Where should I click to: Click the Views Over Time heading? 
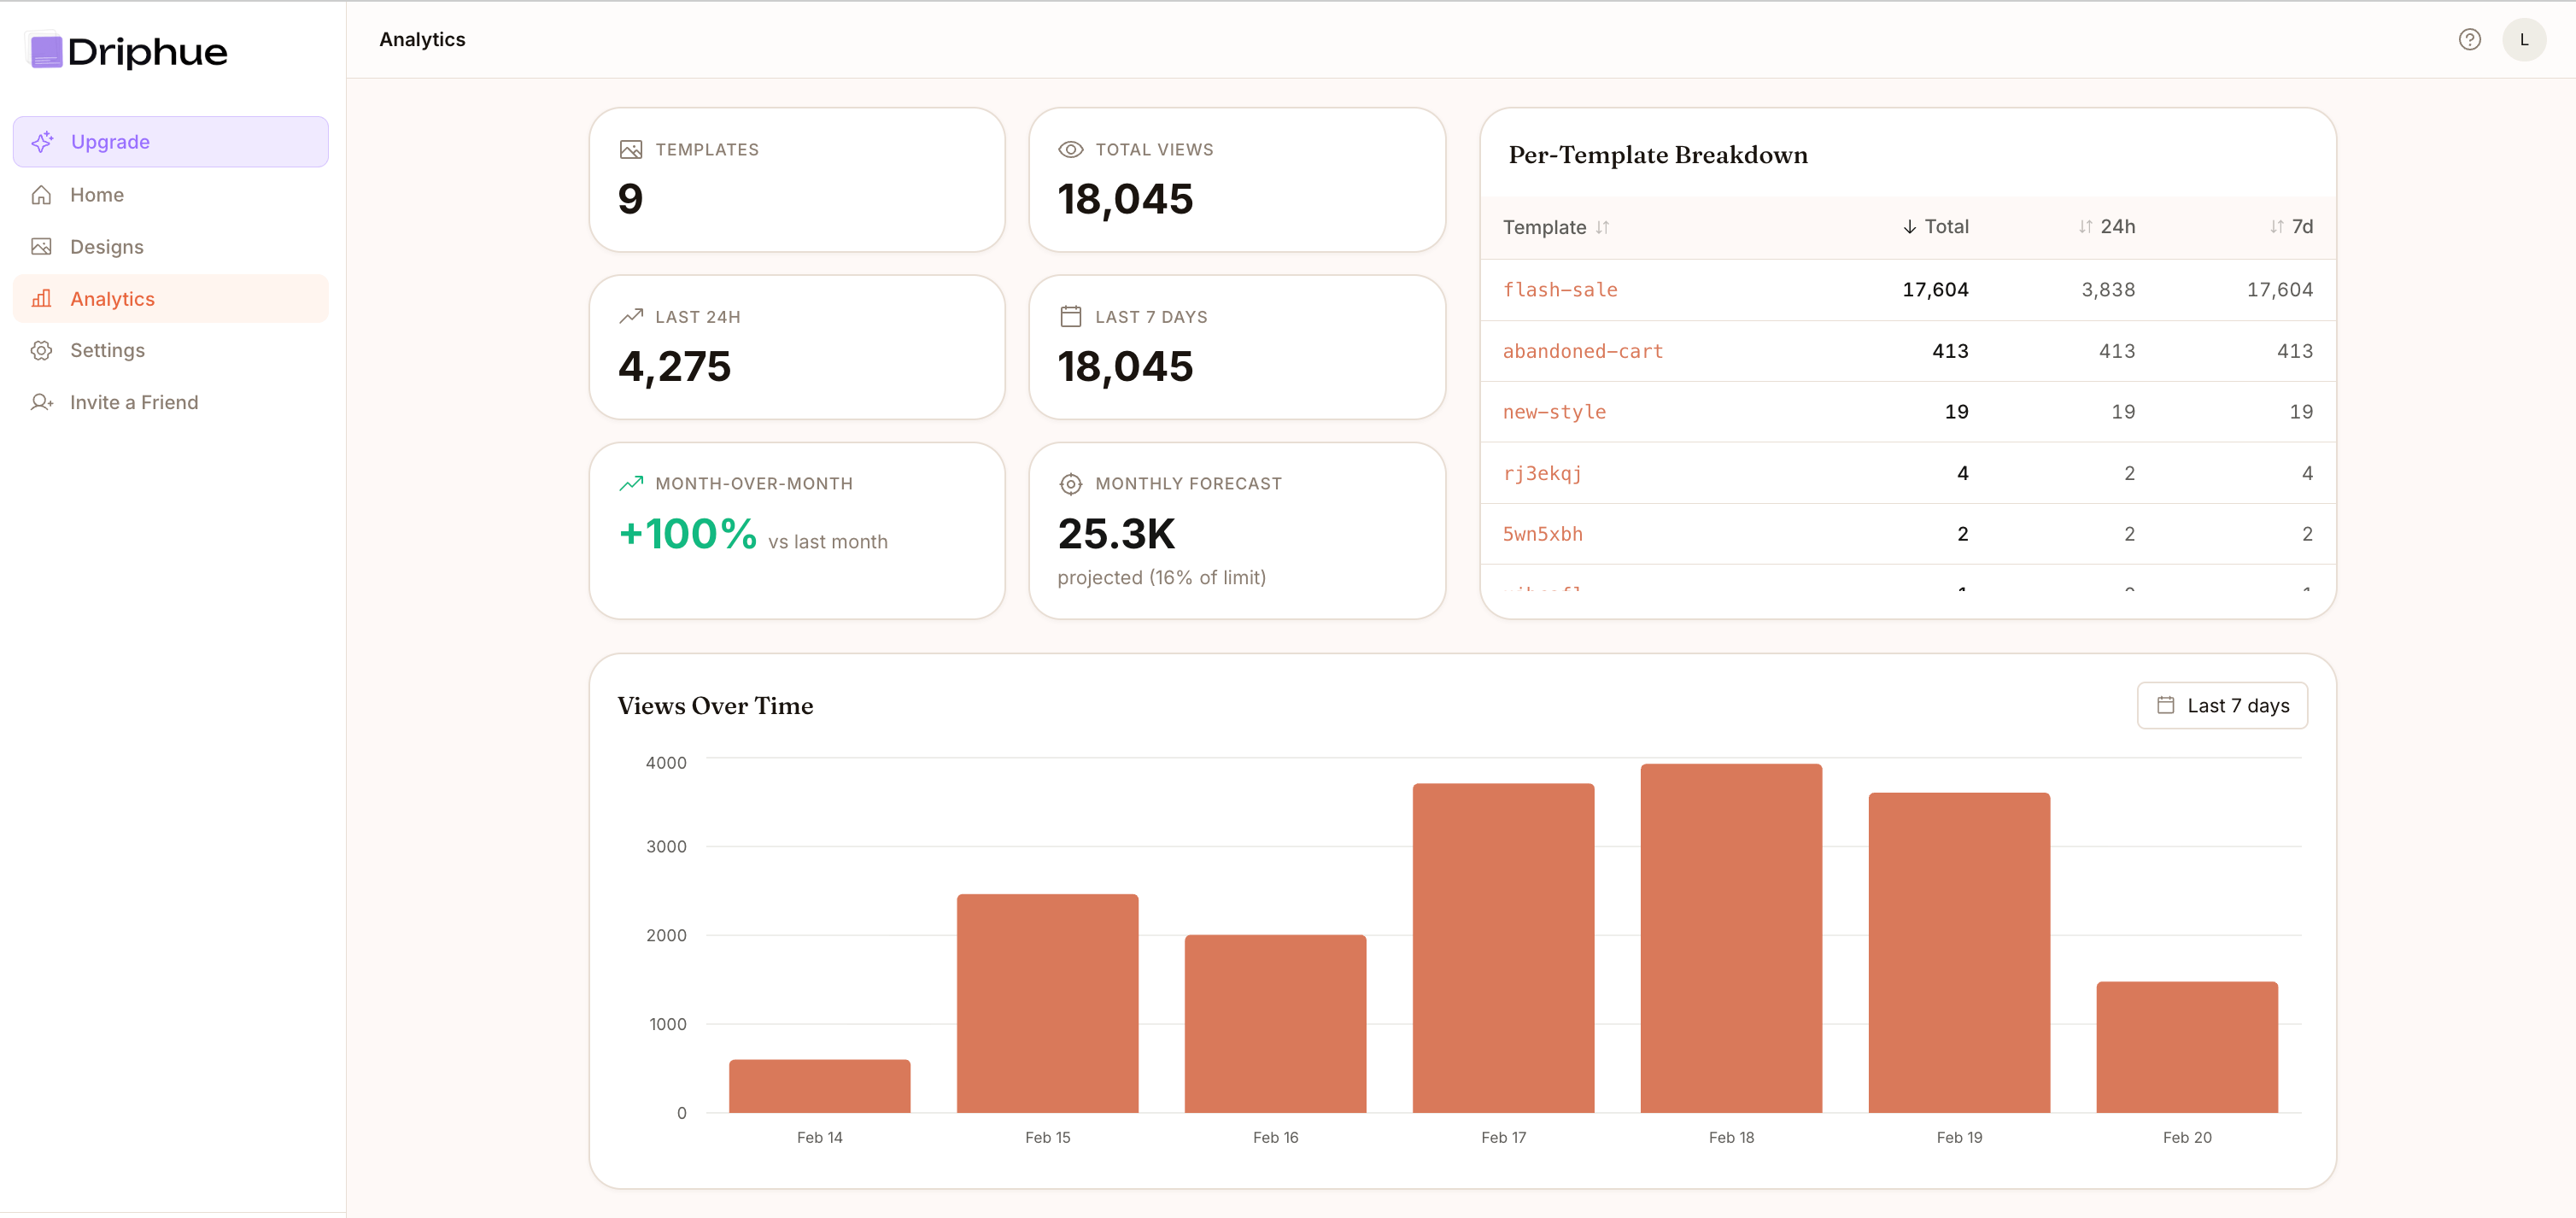[x=716, y=706]
